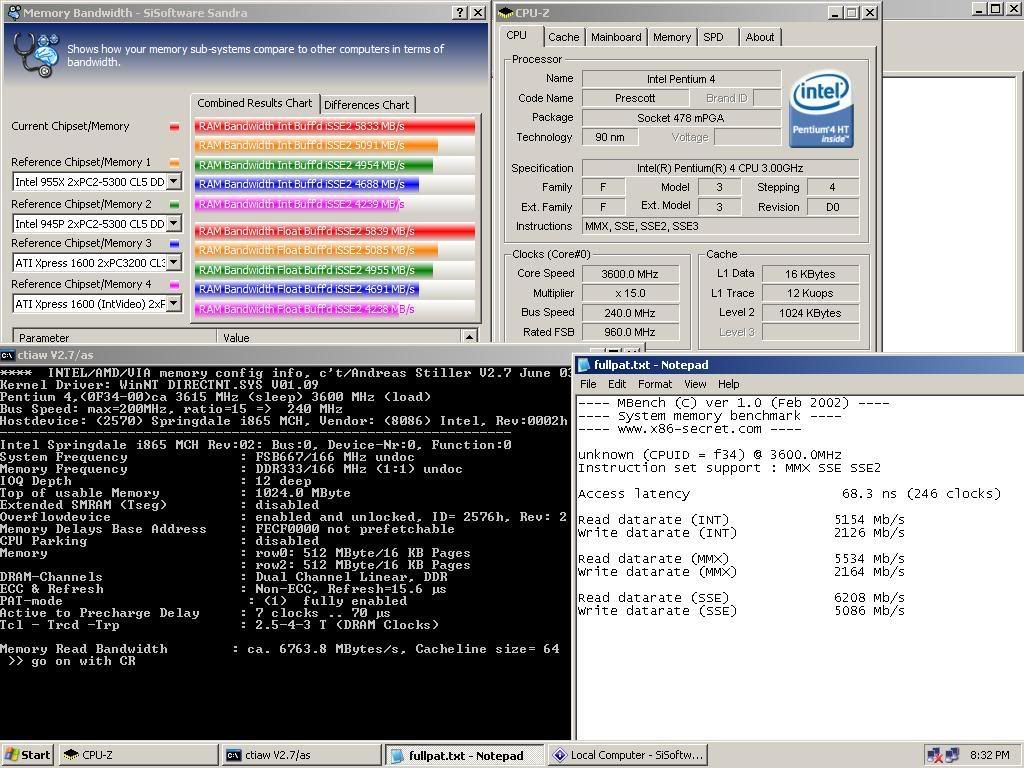1024x768 pixels.
Task: Click Level 2 cache 1024 KBytes field
Action: pyautogui.click(x=810, y=313)
